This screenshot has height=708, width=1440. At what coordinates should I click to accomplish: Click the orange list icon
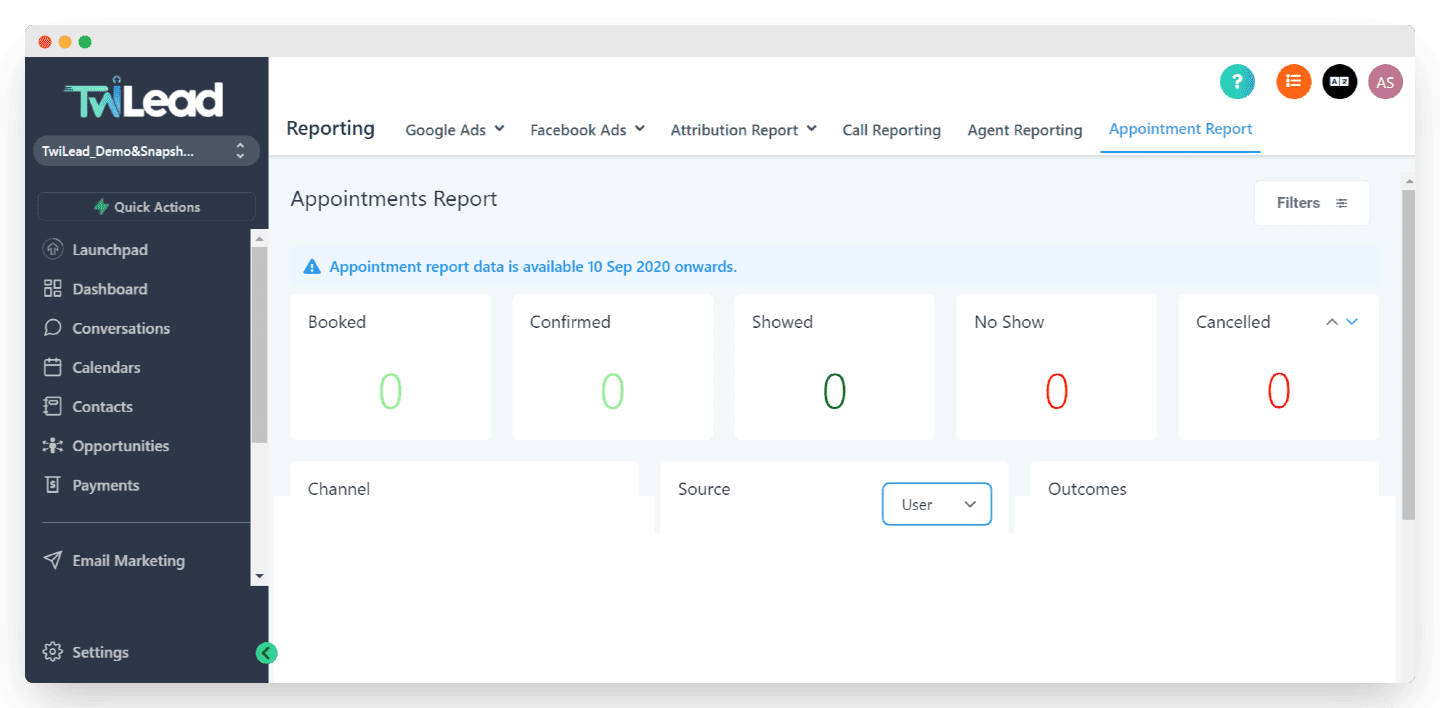[1294, 82]
